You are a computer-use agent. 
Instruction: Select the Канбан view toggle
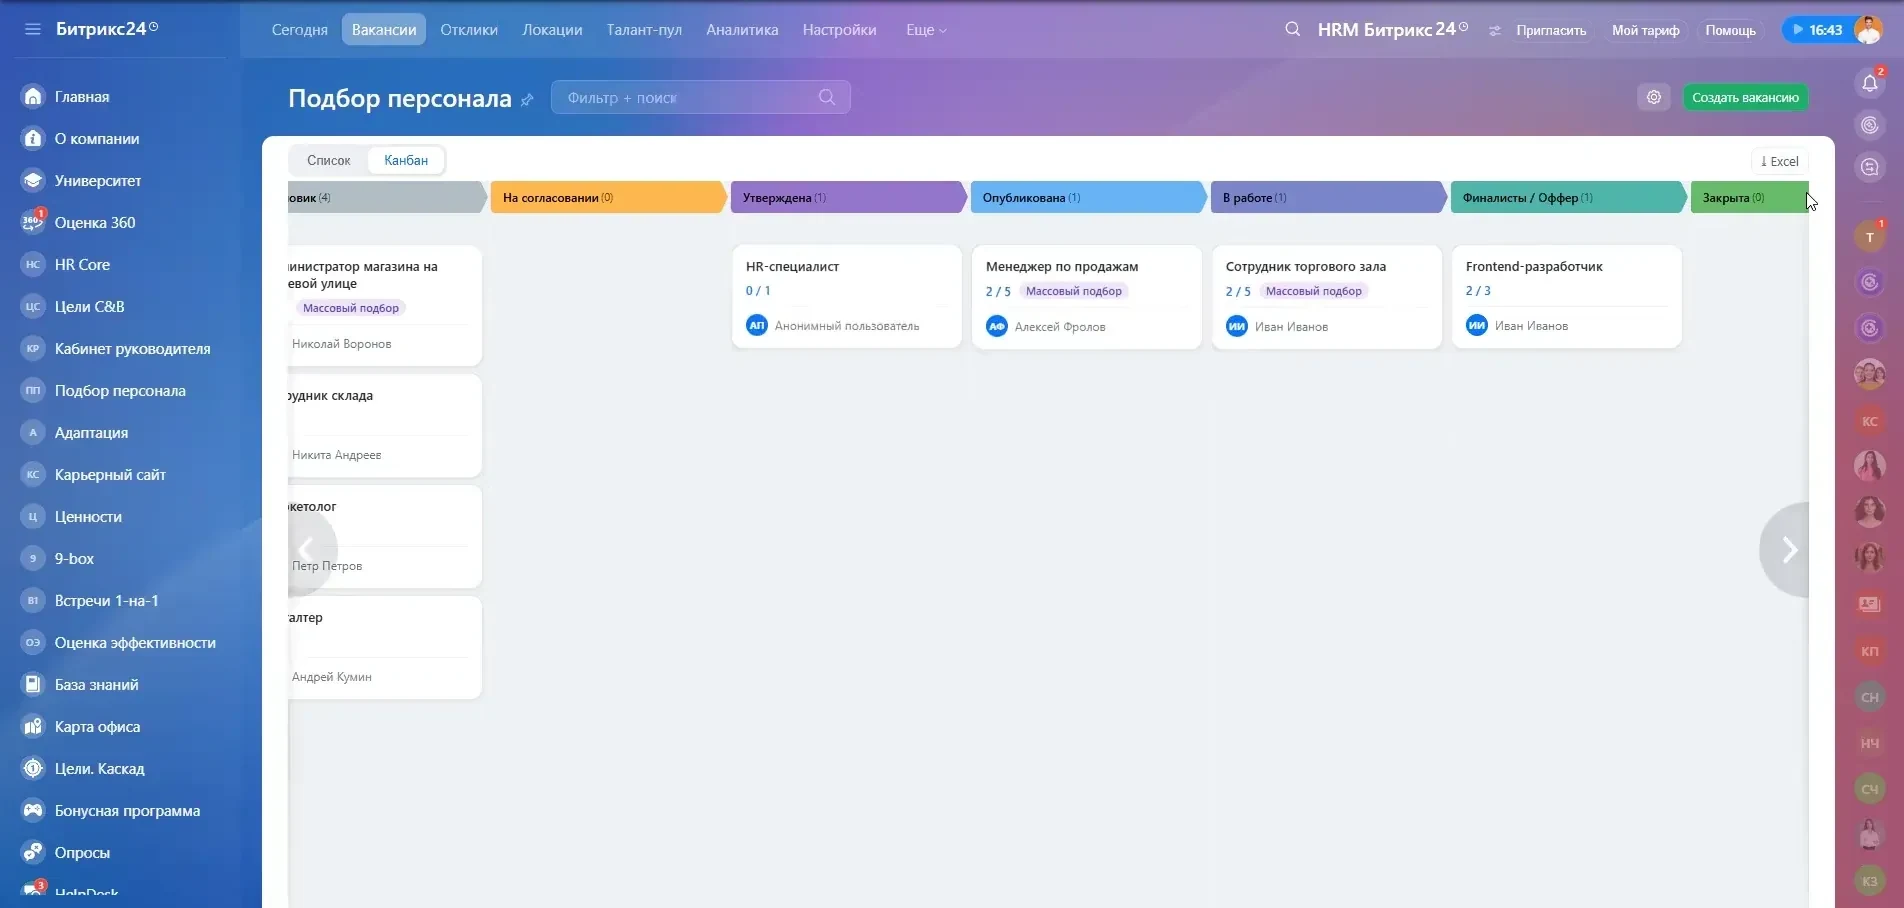click(x=406, y=160)
